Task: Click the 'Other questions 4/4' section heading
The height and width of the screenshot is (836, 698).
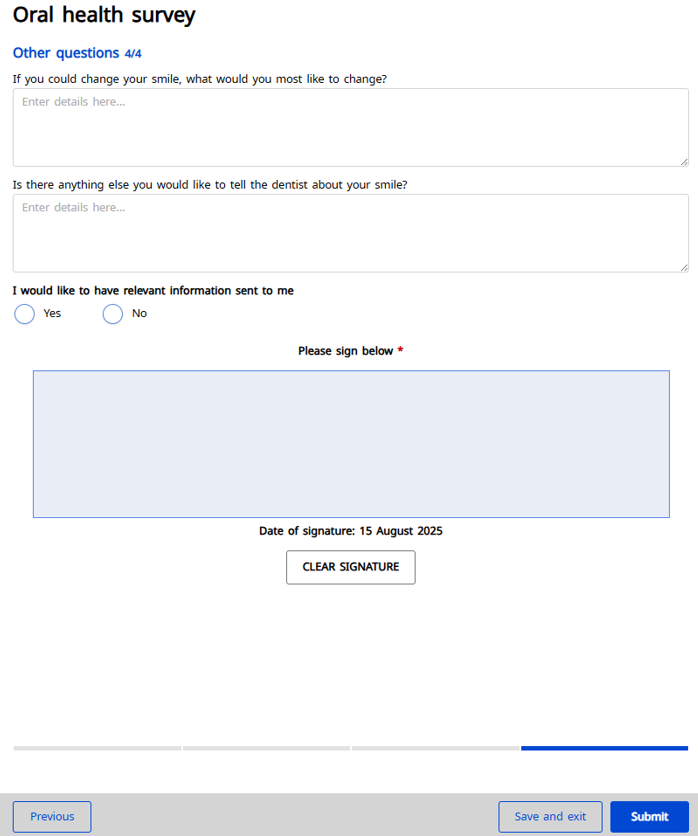Action: point(77,53)
